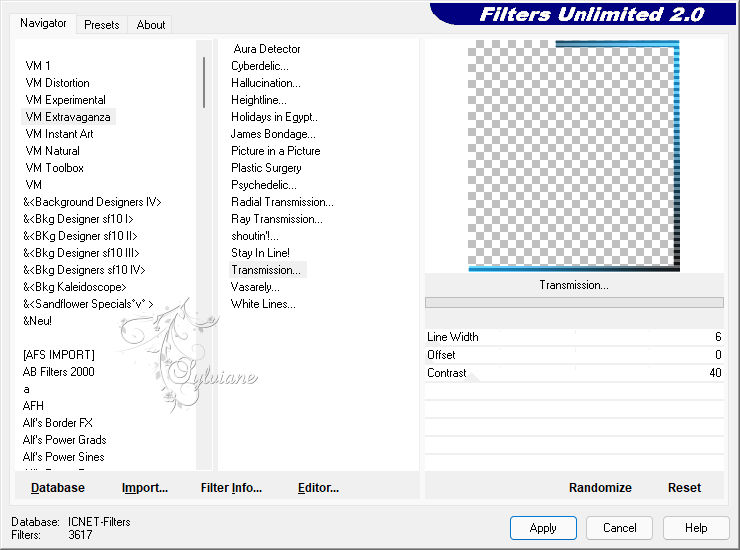Select Alf's Power Sines category
Image resolution: width=740 pixels, height=550 pixels.
click(x=63, y=457)
